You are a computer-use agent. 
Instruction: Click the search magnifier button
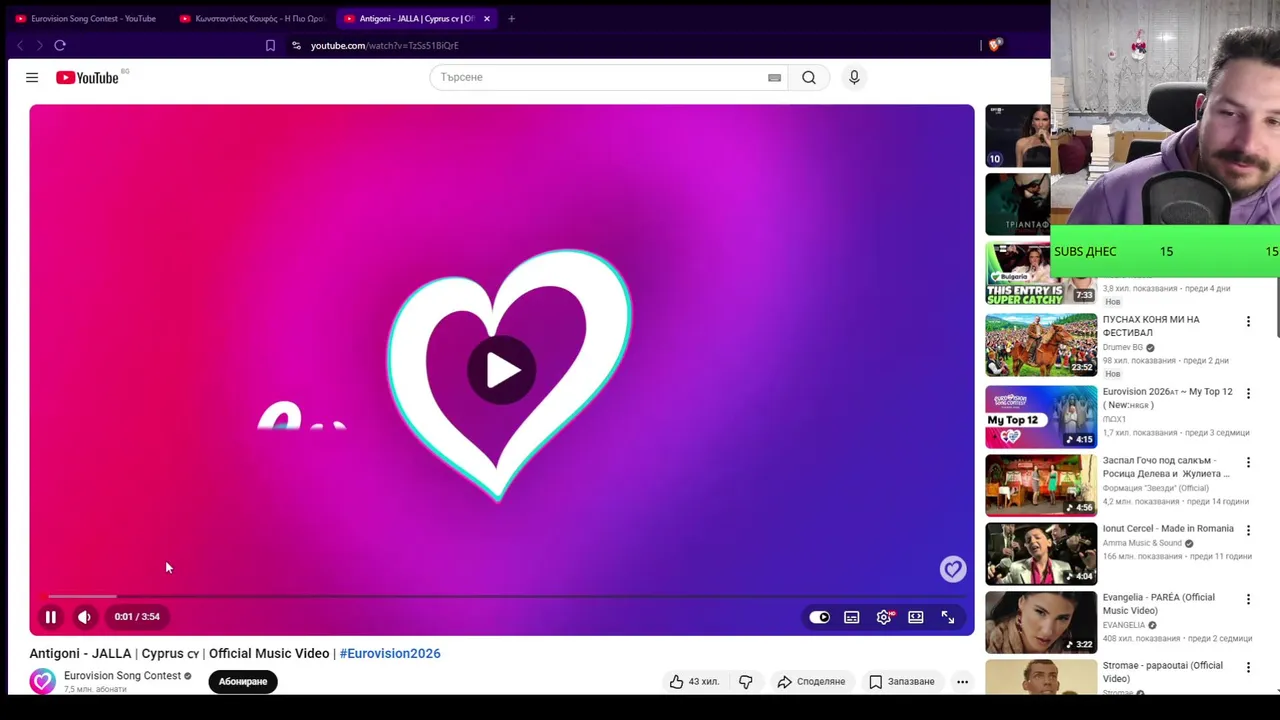tap(809, 77)
